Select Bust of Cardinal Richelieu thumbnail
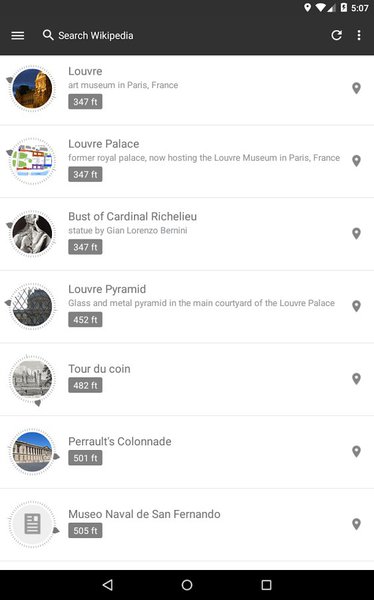The height and width of the screenshot is (600, 374). pyautogui.click(x=32, y=234)
